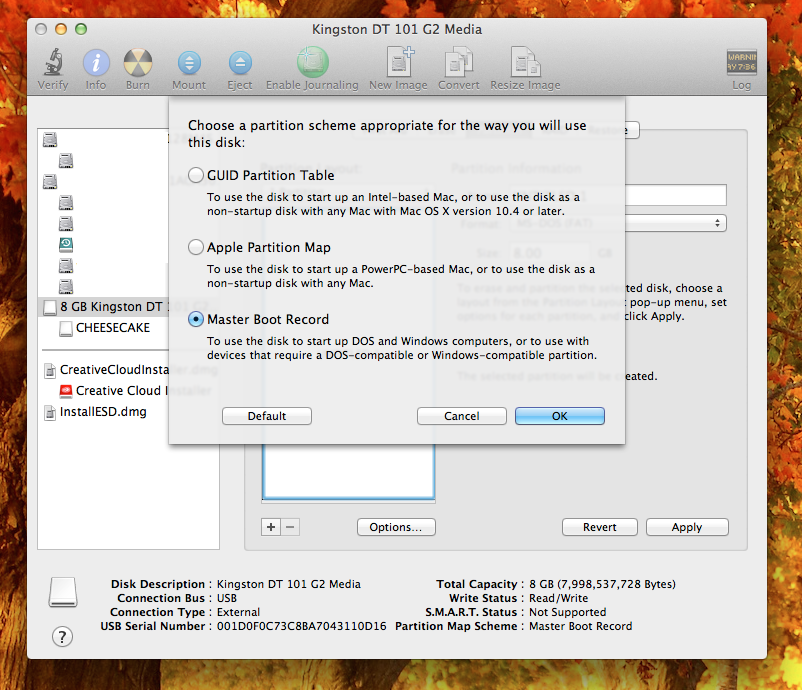Click the partition layout diagram box
This screenshot has height=690, width=802.
(349, 471)
